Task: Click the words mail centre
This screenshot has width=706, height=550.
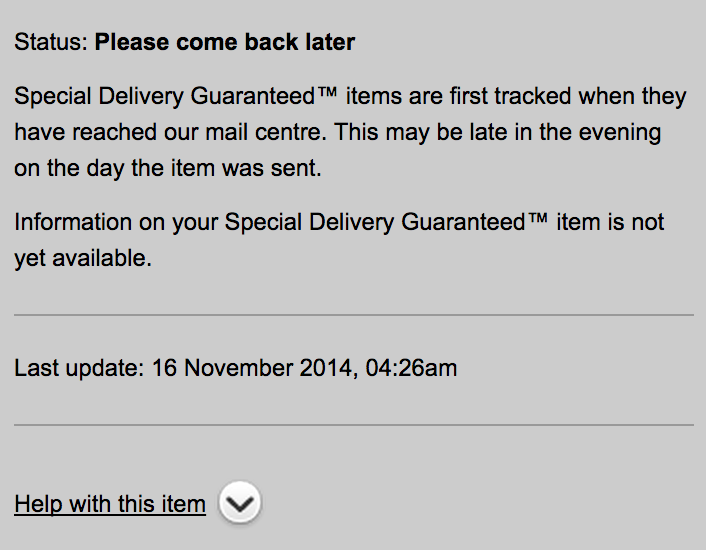Action: click(x=266, y=132)
